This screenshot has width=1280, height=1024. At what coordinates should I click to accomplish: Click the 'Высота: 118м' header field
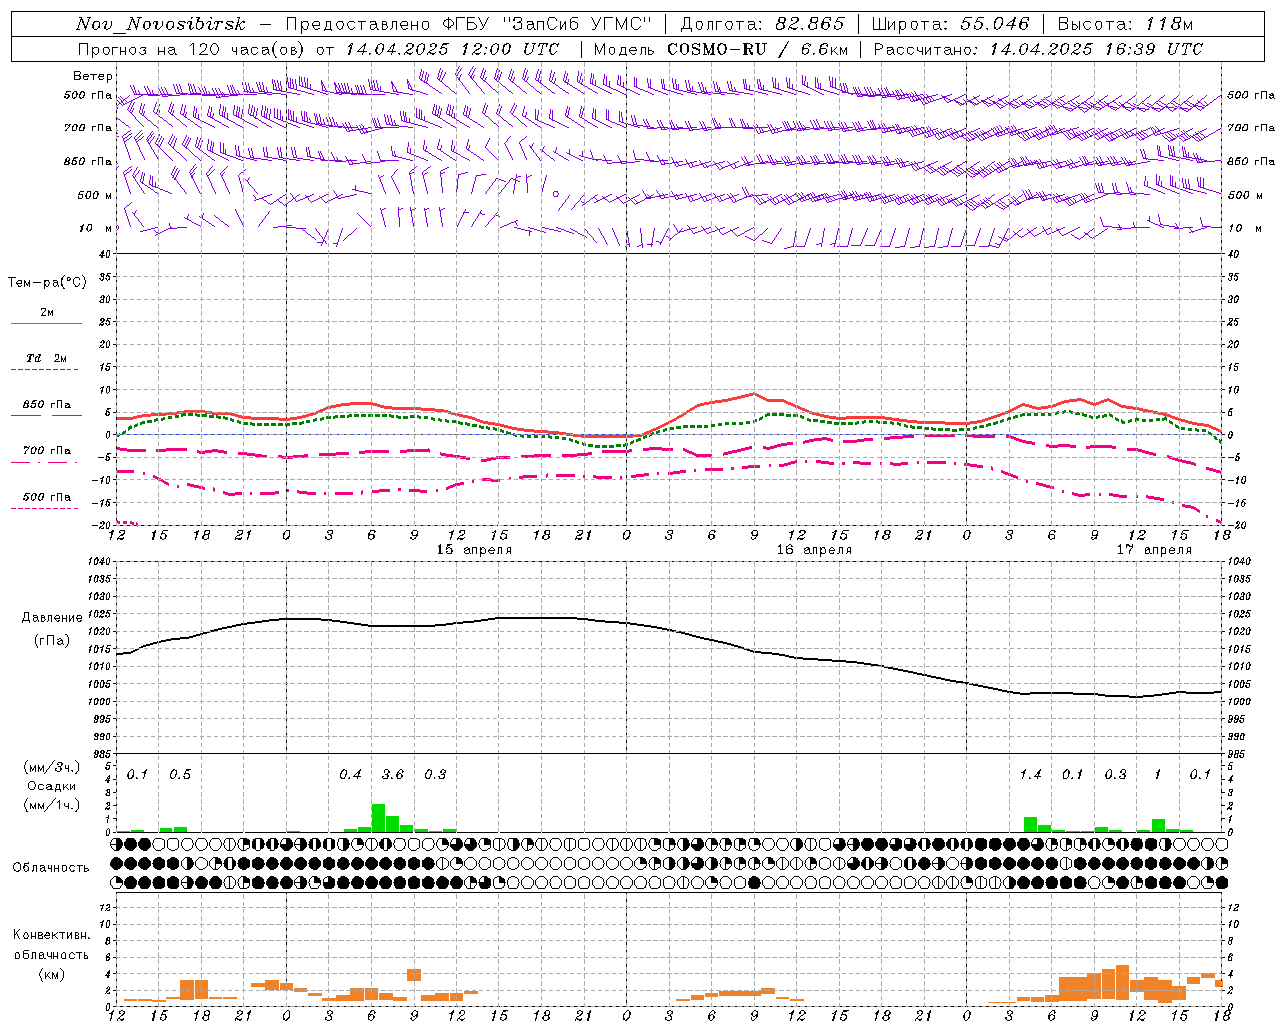click(x=1125, y=24)
